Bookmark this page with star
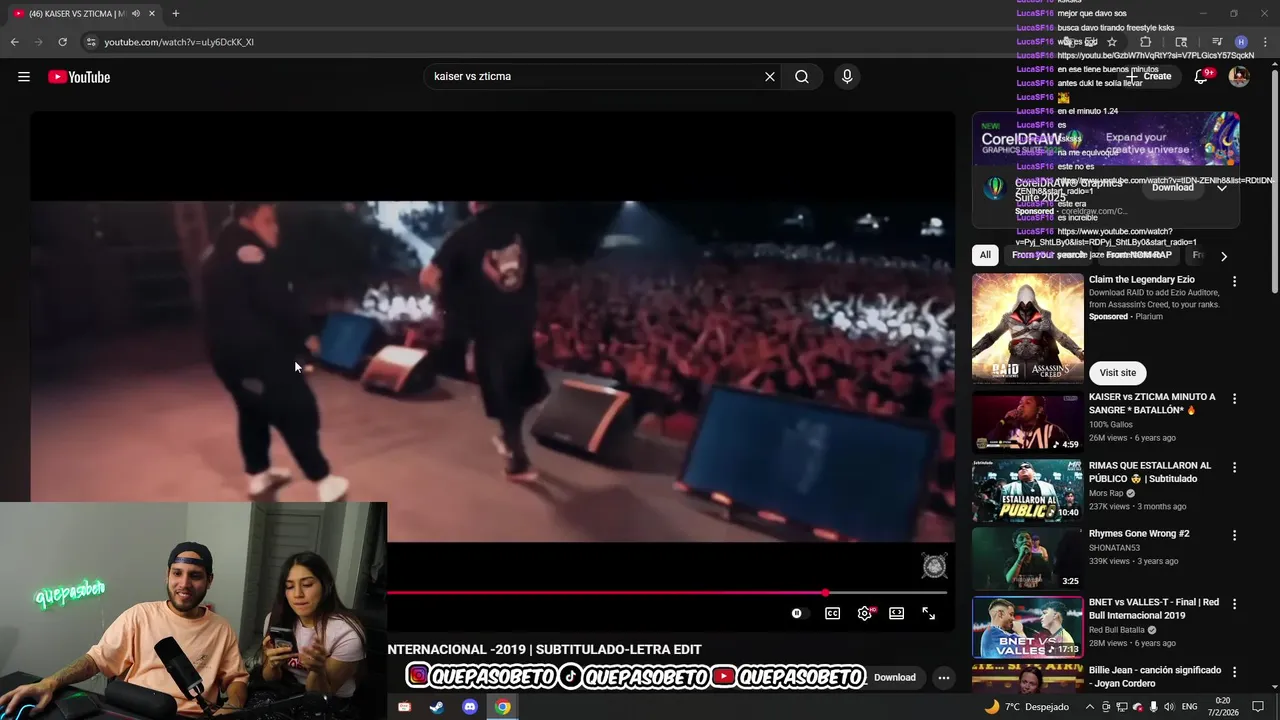The width and height of the screenshot is (1280, 720). tap(1112, 42)
